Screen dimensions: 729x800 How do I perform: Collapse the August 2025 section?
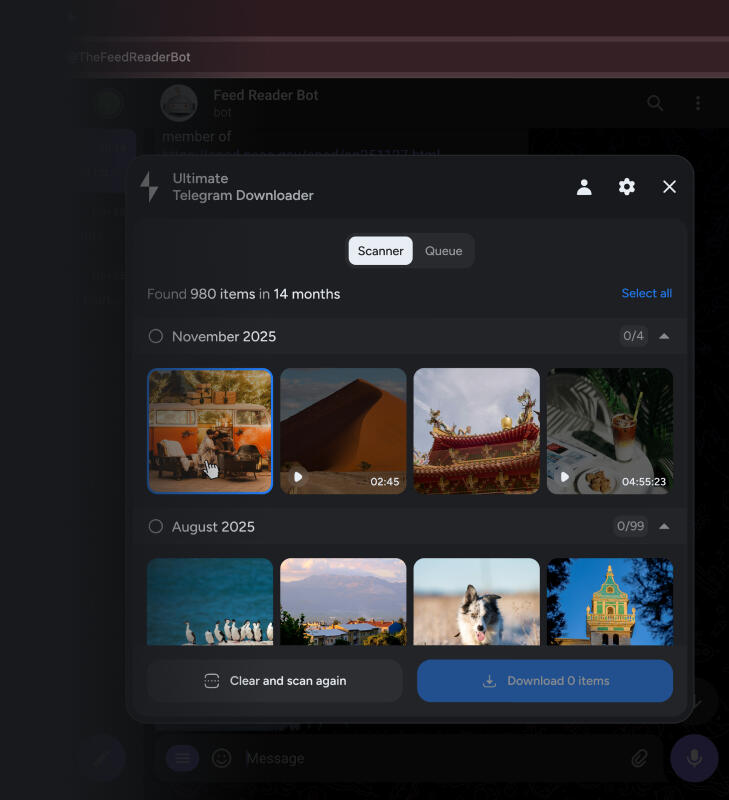click(664, 526)
